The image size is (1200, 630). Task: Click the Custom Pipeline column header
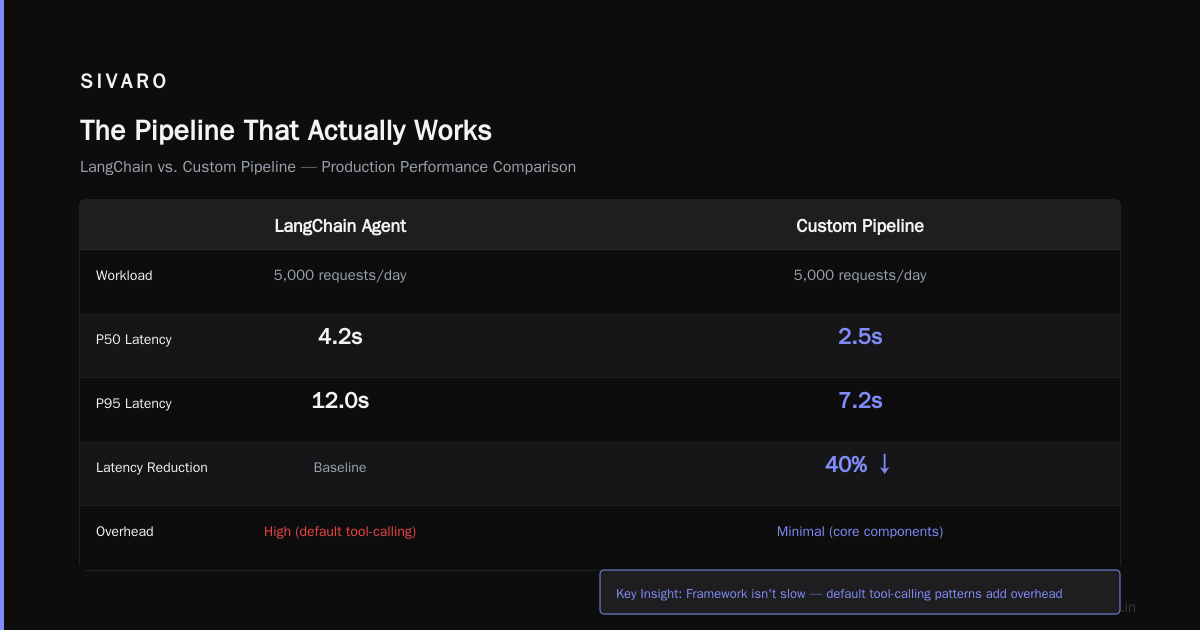pos(860,226)
